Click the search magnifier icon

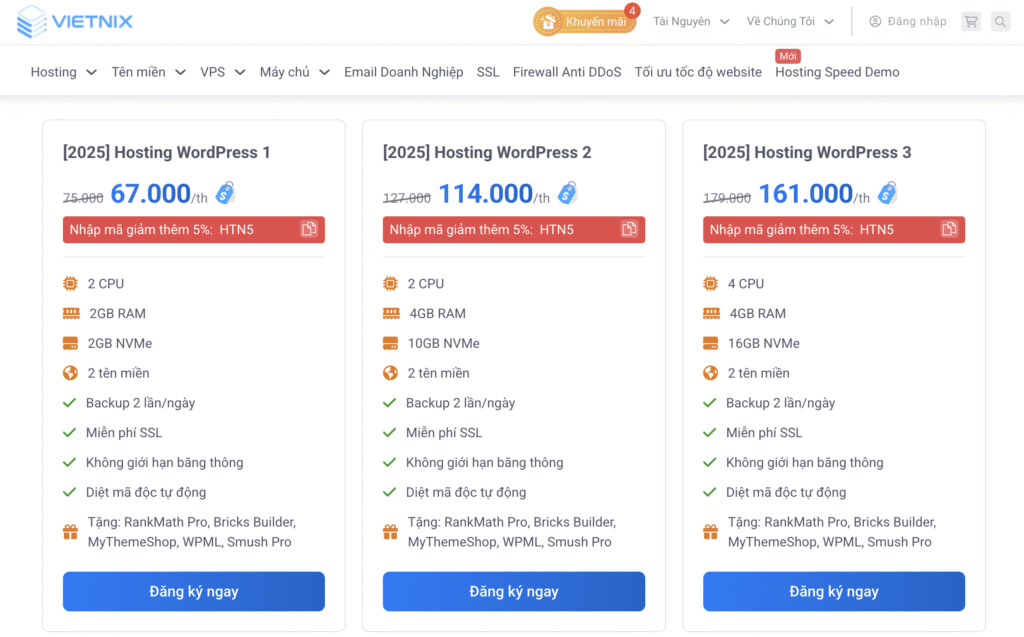[x=1000, y=21]
